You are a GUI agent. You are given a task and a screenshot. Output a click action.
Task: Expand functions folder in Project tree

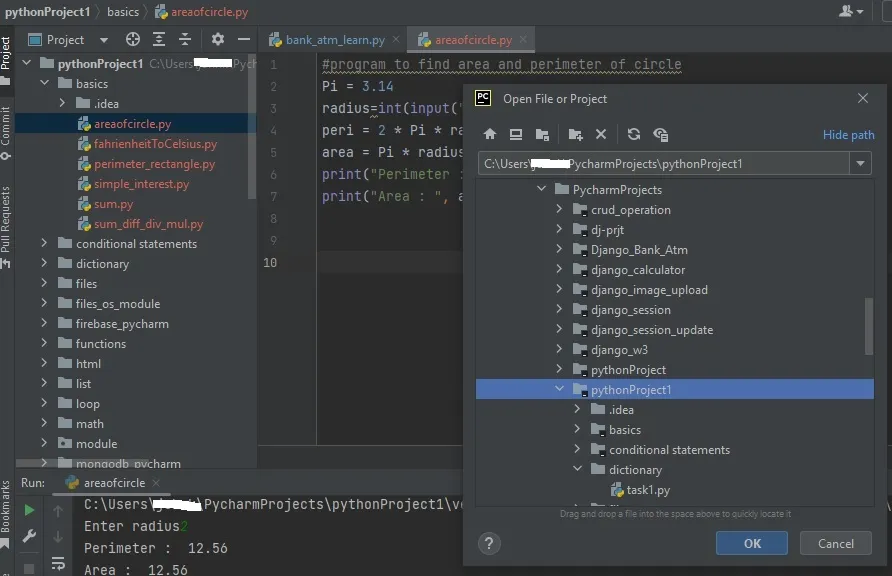pos(44,343)
